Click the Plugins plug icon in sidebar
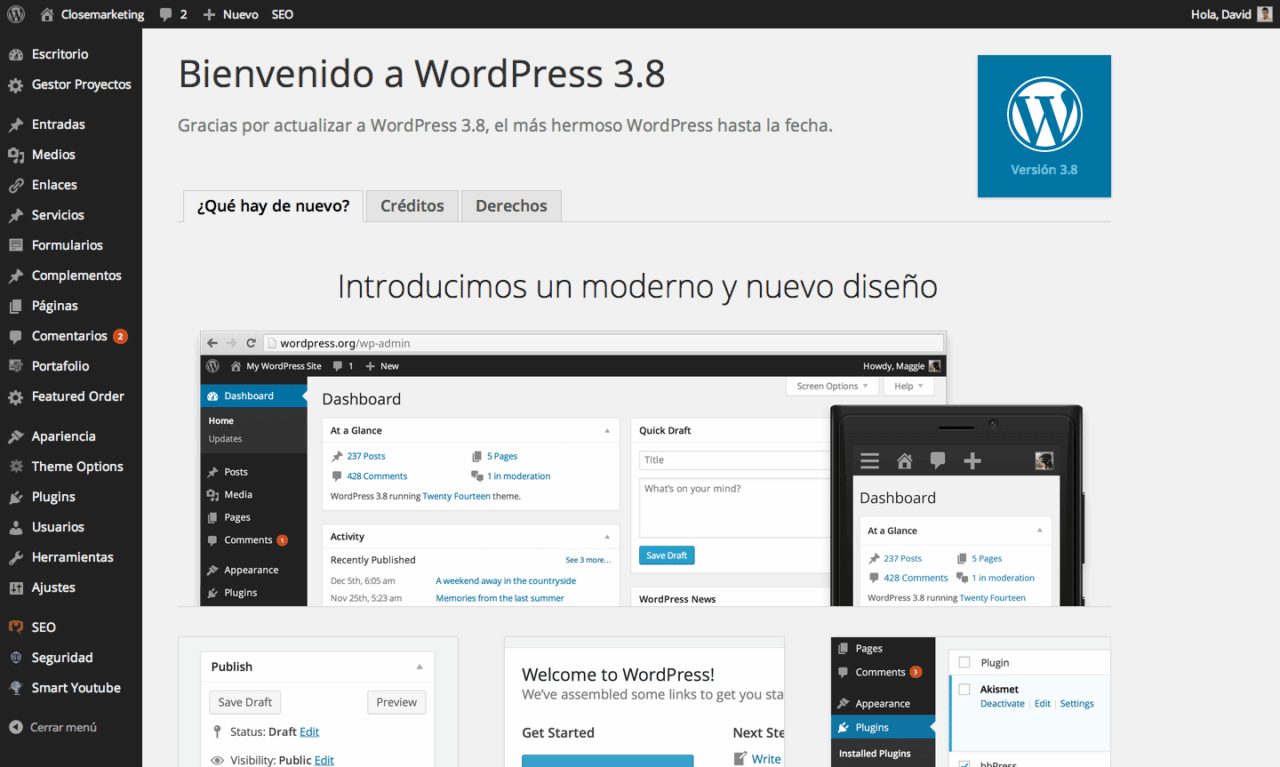The width and height of the screenshot is (1280, 767). pyautogui.click(x=15, y=497)
